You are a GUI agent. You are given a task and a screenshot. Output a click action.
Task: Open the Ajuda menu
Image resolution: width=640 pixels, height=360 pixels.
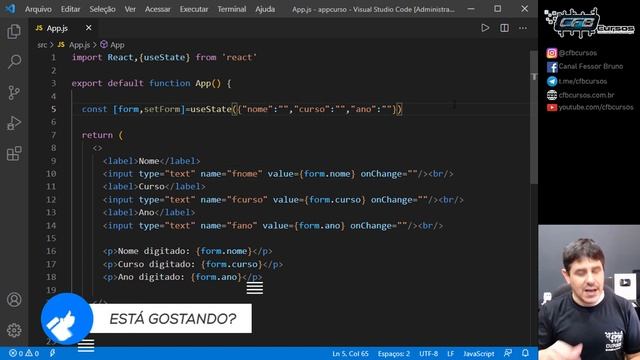pyautogui.click(x=265, y=9)
